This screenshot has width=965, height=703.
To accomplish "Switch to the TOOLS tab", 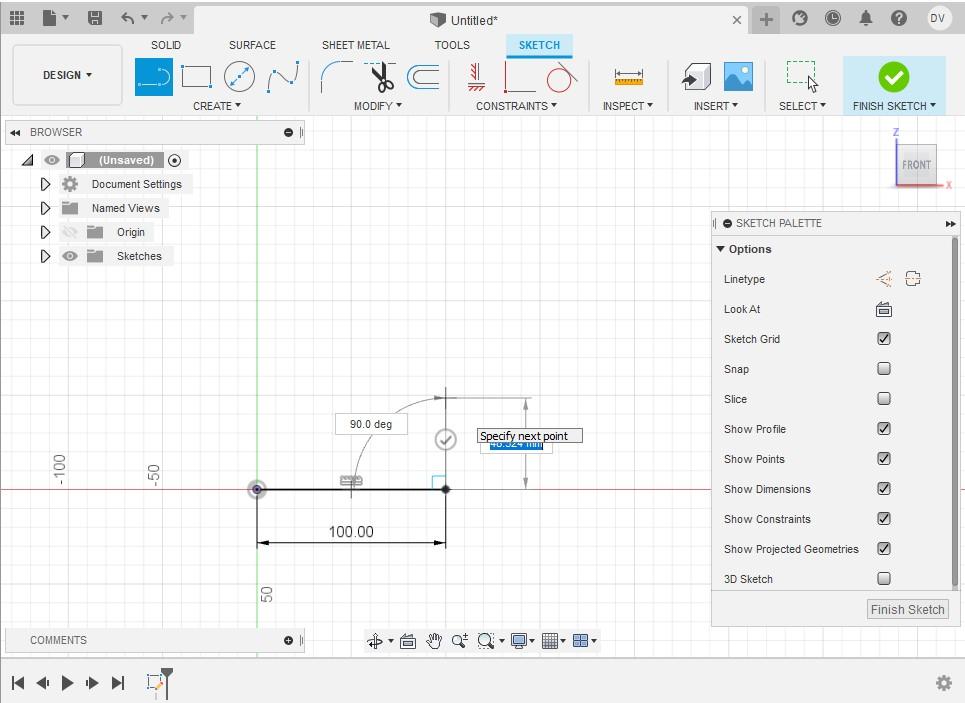I will coord(452,45).
